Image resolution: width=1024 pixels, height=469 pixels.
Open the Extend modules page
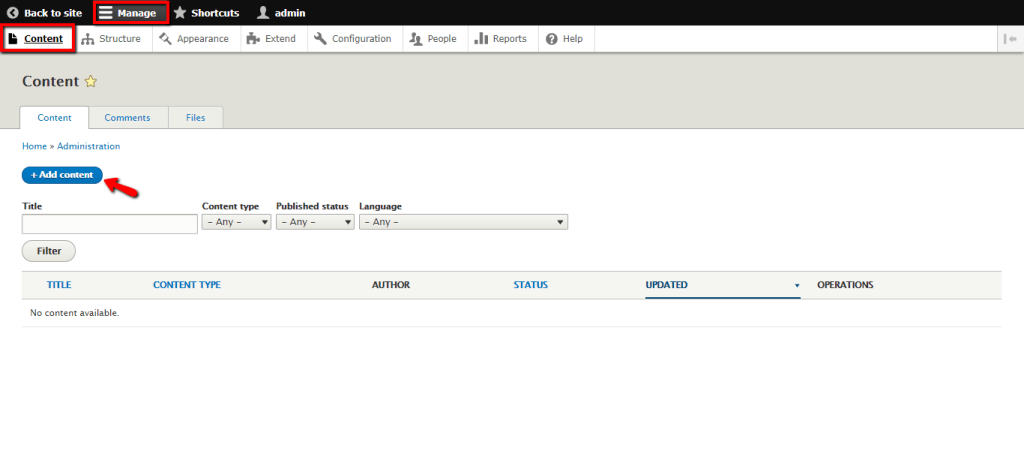click(271, 39)
